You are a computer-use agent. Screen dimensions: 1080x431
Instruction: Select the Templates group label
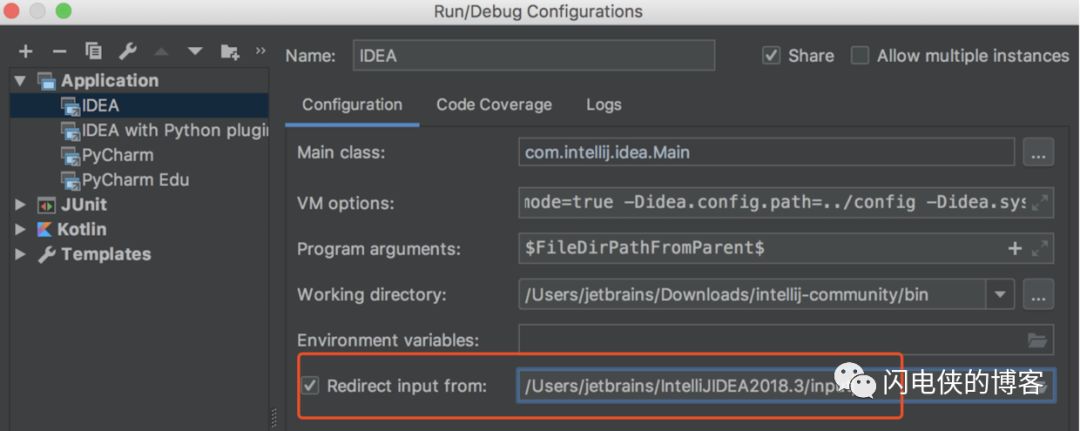(x=106, y=254)
